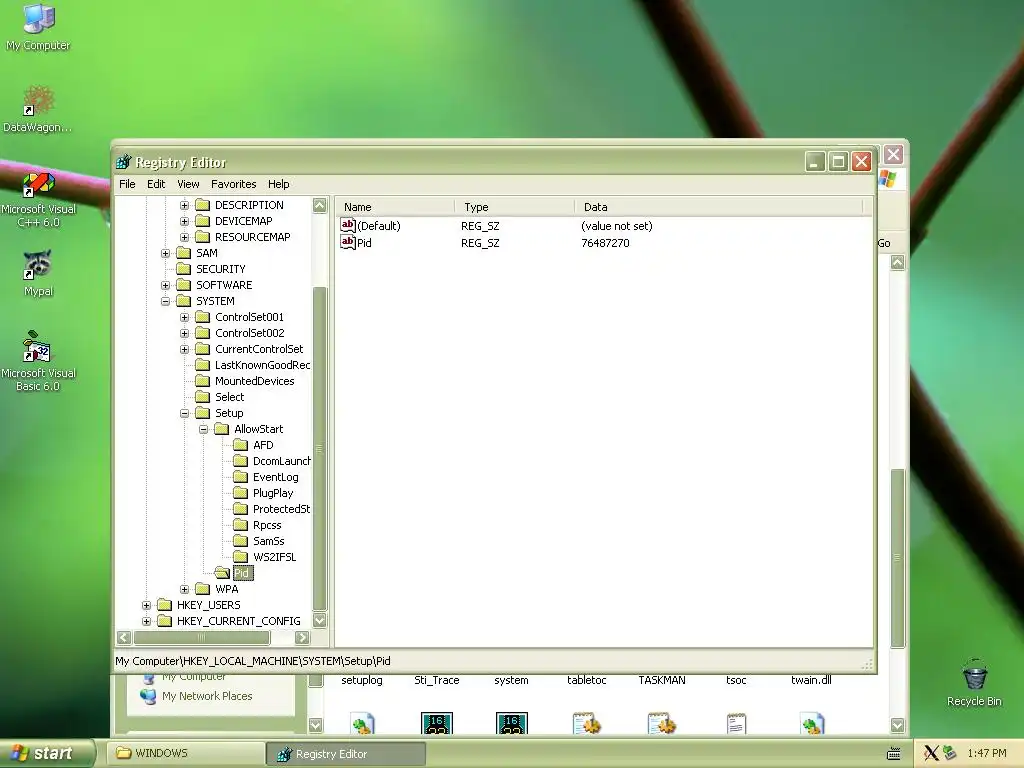This screenshot has height=768, width=1024.
Task: Launch the Mypal browser shortcut
Action: click(38, 265)
